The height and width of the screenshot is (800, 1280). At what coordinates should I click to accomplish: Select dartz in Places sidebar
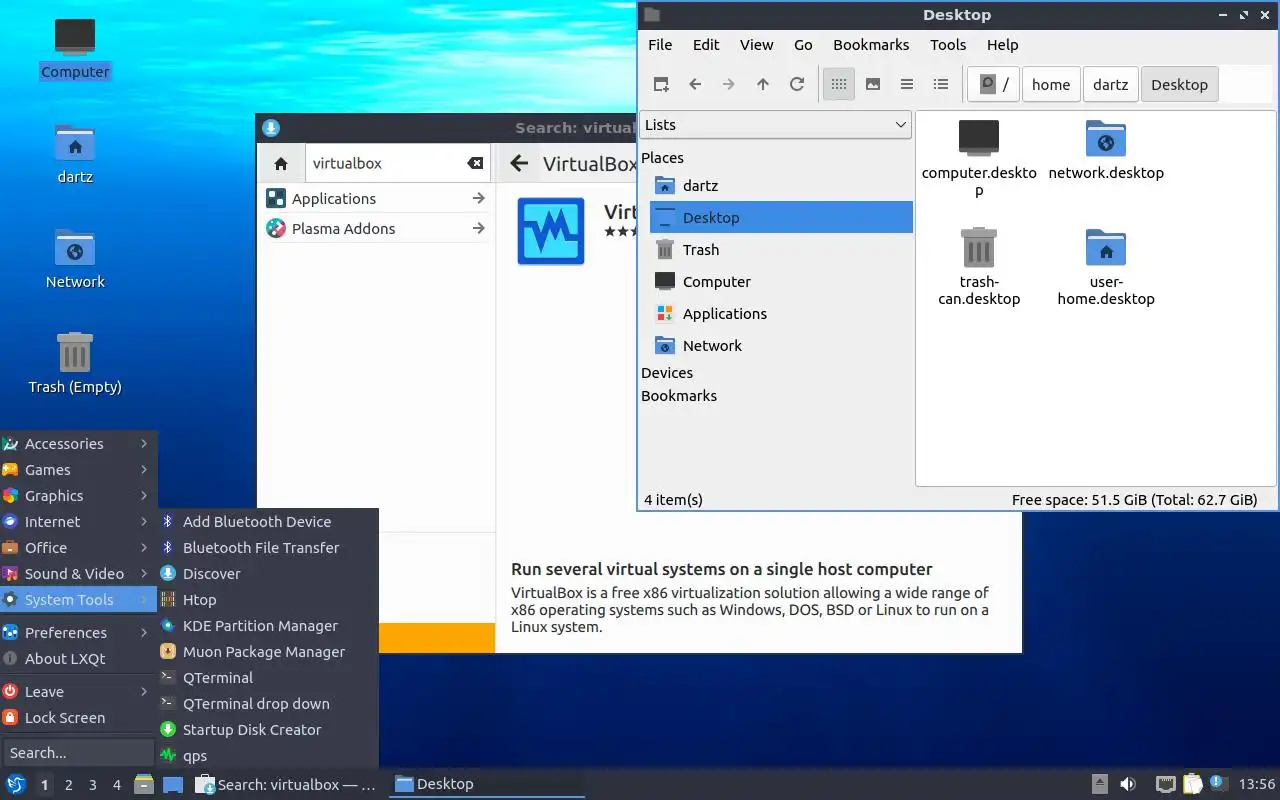tap(781, 186)
